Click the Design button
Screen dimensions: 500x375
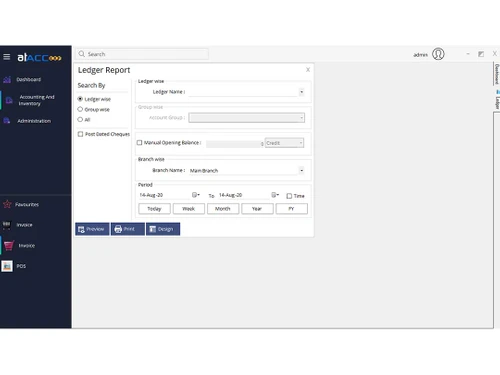(163, 229)
